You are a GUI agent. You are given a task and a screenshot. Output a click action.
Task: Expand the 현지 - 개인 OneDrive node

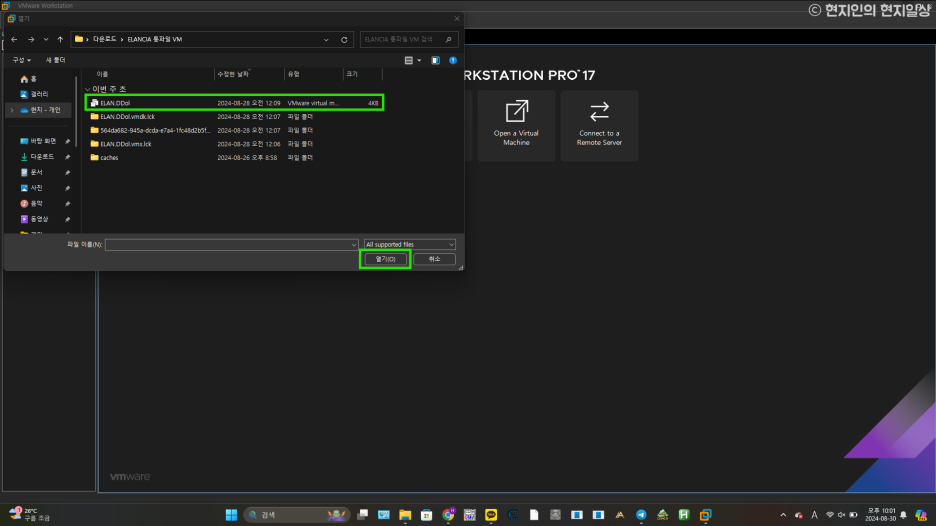12,110
